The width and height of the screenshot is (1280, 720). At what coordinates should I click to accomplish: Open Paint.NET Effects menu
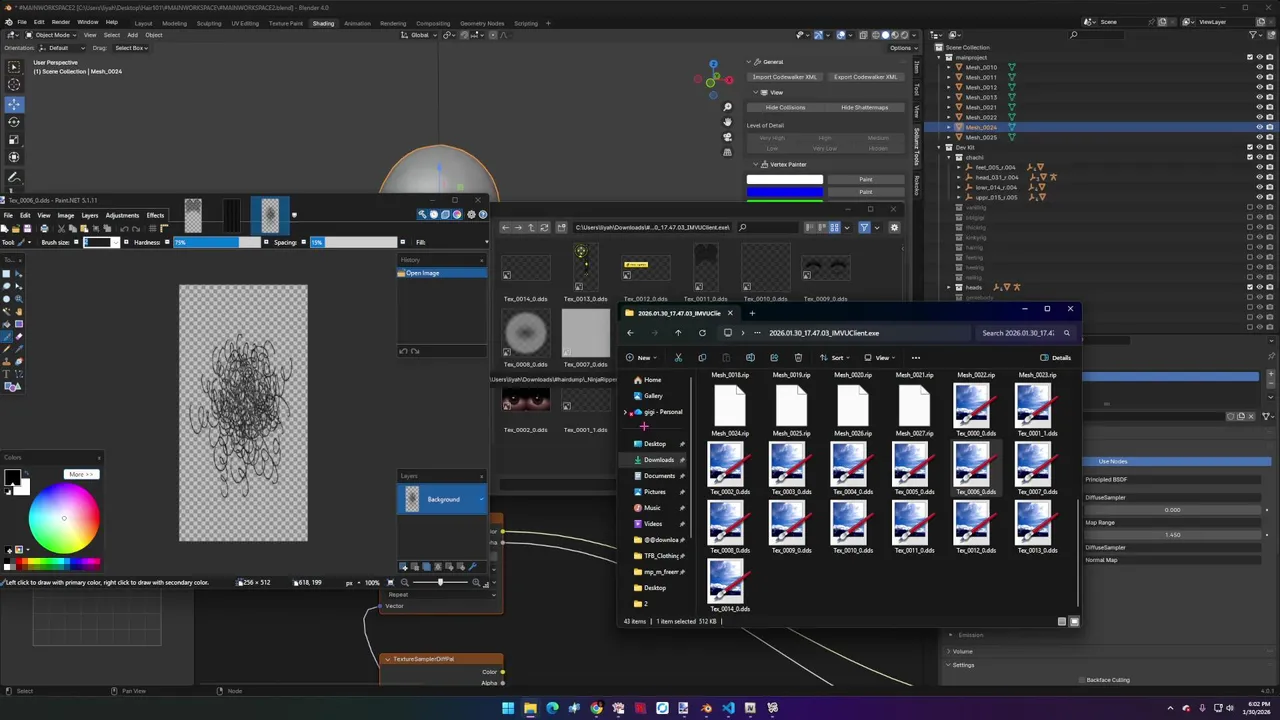[x=155, y=215]
